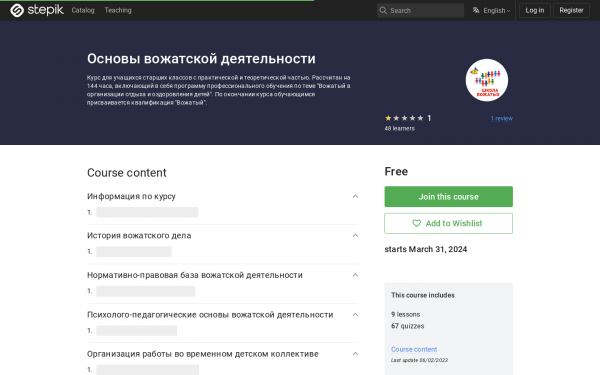
Task: Click the Last update date text
Action: pos(419,360)
